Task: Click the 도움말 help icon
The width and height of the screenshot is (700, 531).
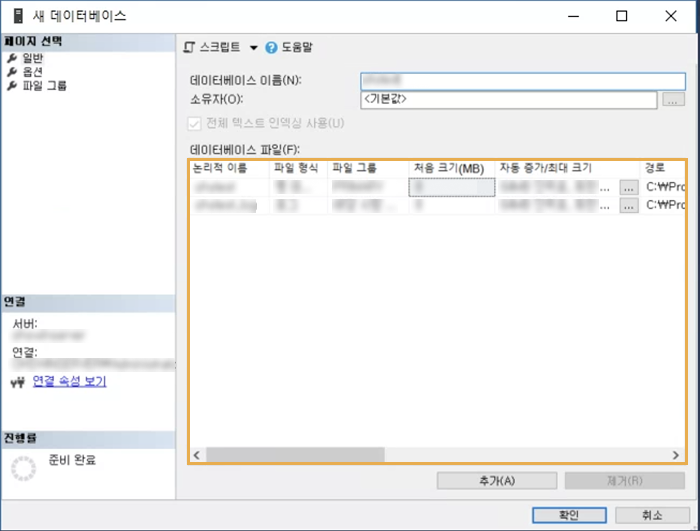Action: pos(271,47)
